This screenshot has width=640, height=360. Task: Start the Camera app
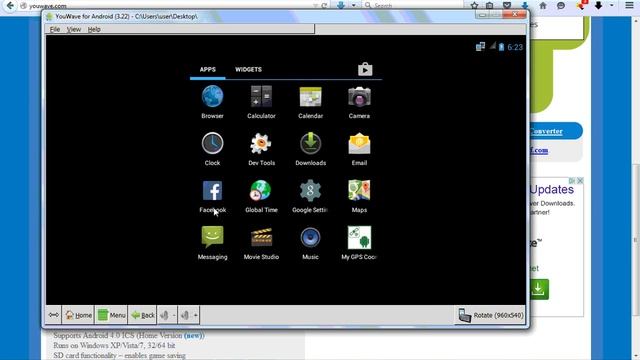pos(359,102)
